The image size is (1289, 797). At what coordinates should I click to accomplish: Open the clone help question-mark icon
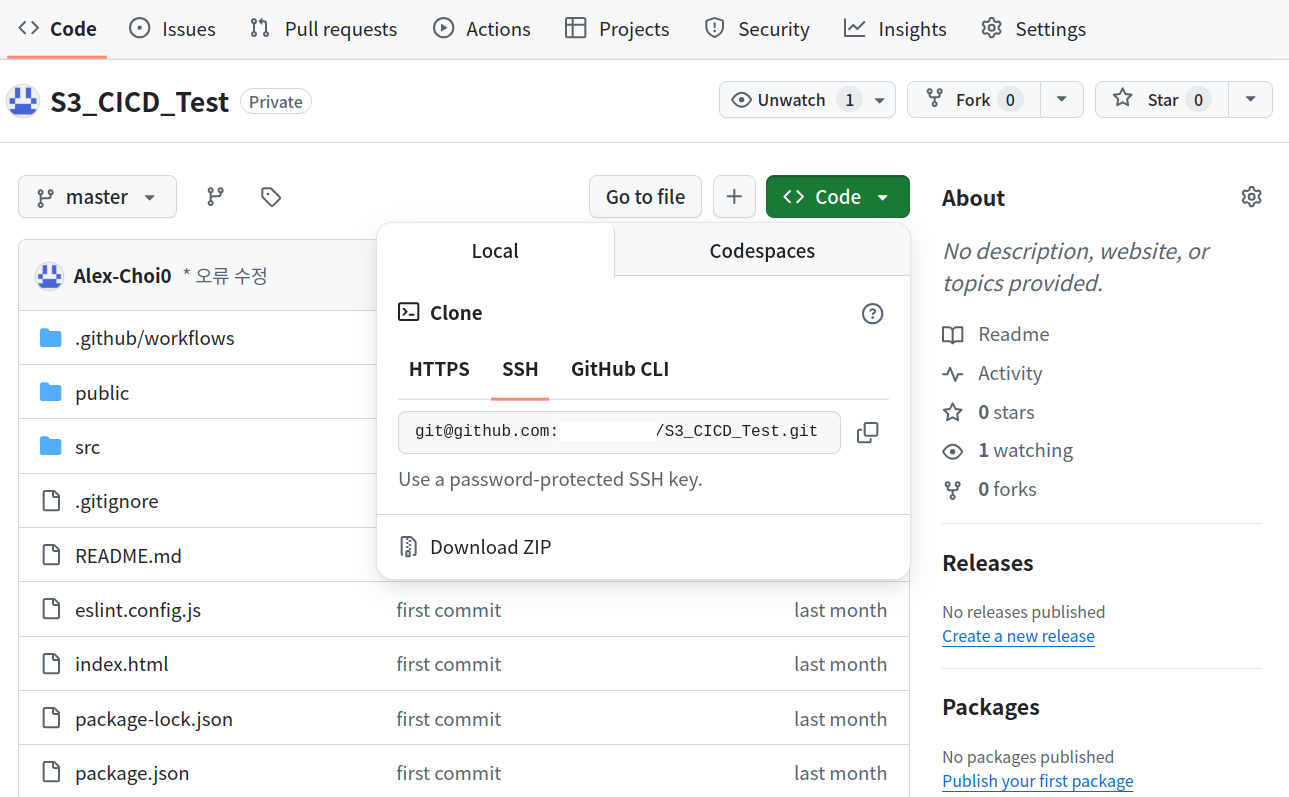tap(872, 314)
